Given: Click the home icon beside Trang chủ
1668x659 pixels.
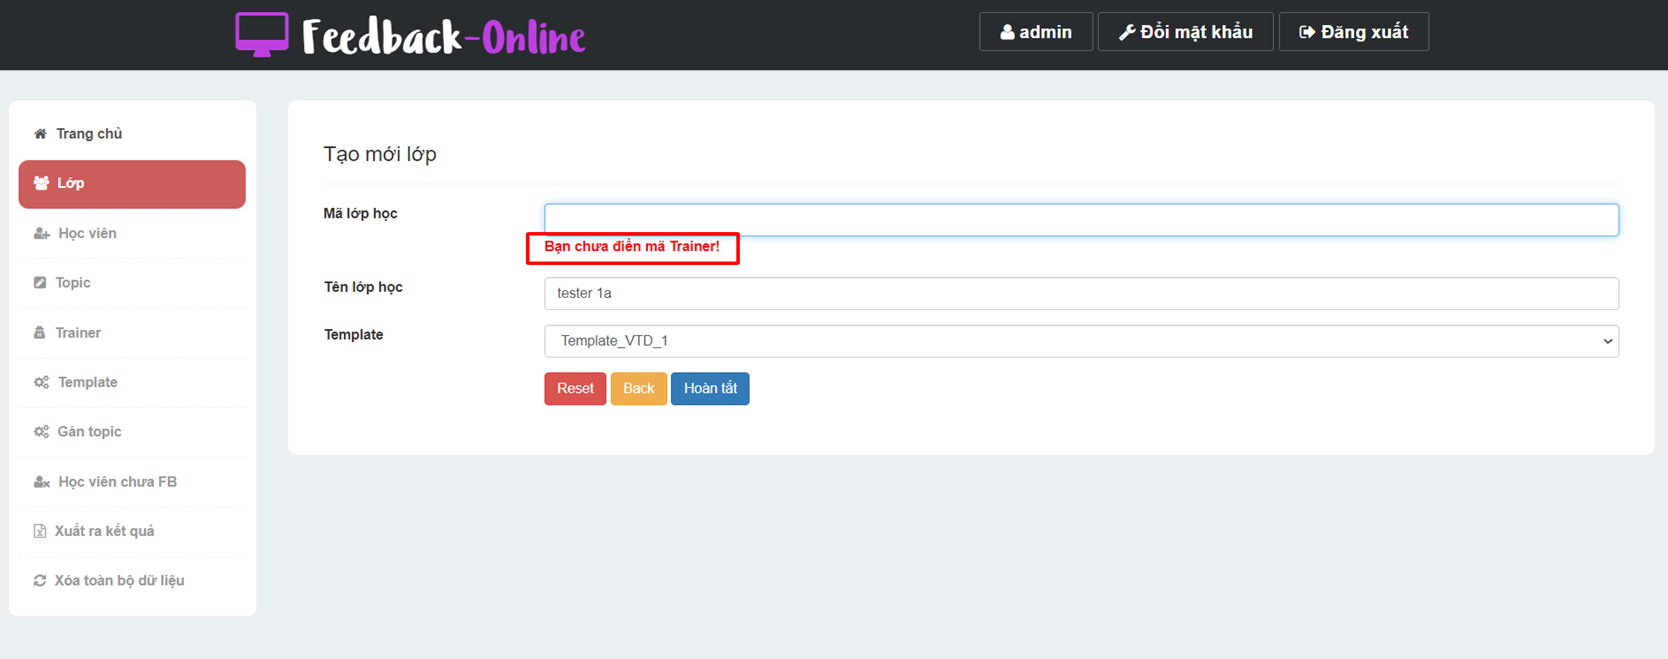Looking at the screenshot, I should [40, 134].
